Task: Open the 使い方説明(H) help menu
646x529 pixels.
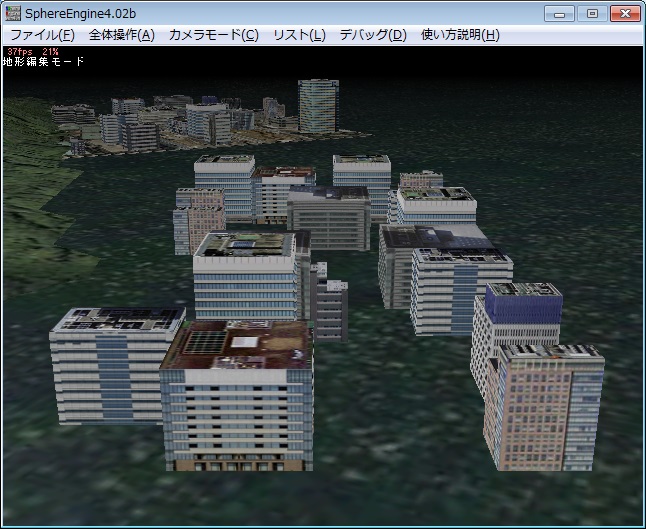Action: pyautogui.click(x=460, y=35)
